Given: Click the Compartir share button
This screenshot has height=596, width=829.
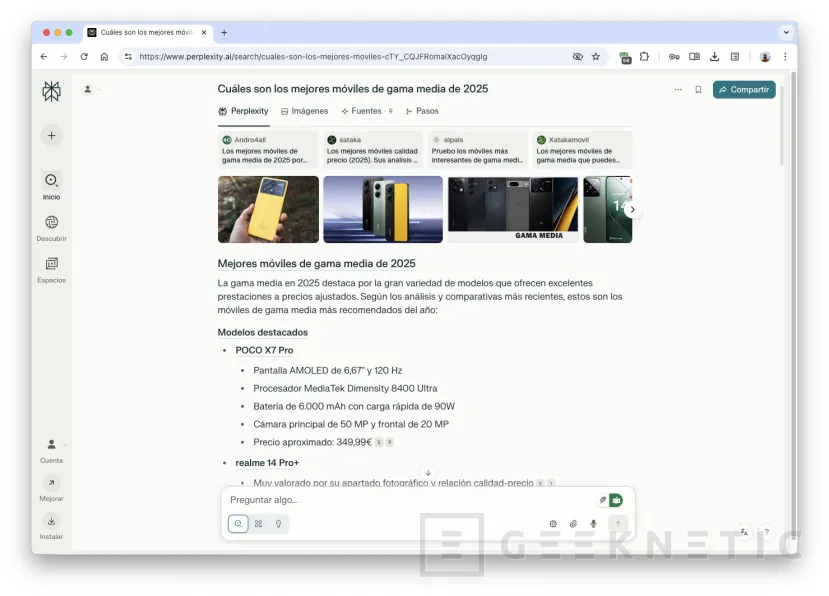Looking at the screenshot, I should (744, 90).
